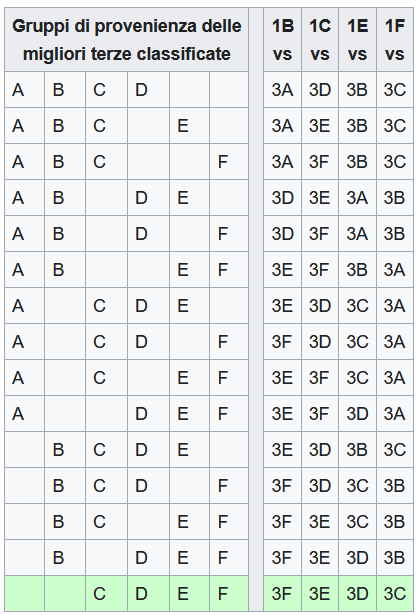This screenshot has width=417, height=615.
Task: Click 3C cell in first row under 1F
Action: pyautogui.click(x=394, y=89)
